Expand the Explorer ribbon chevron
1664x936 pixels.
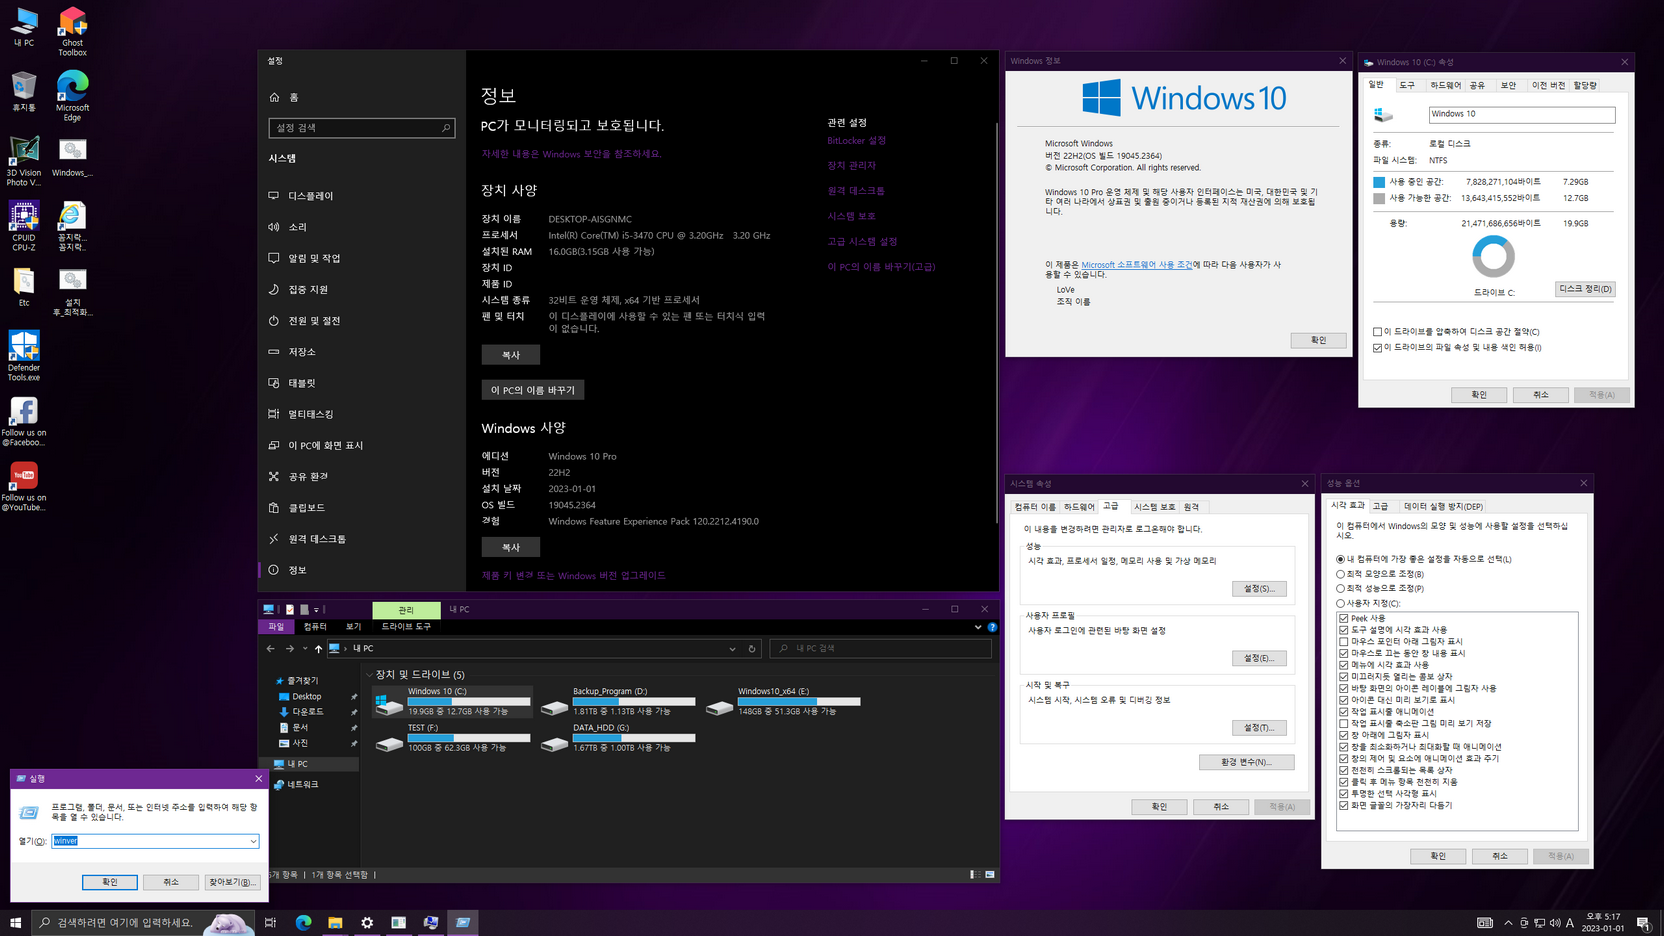pyautogui.click(x=977, y=627)
